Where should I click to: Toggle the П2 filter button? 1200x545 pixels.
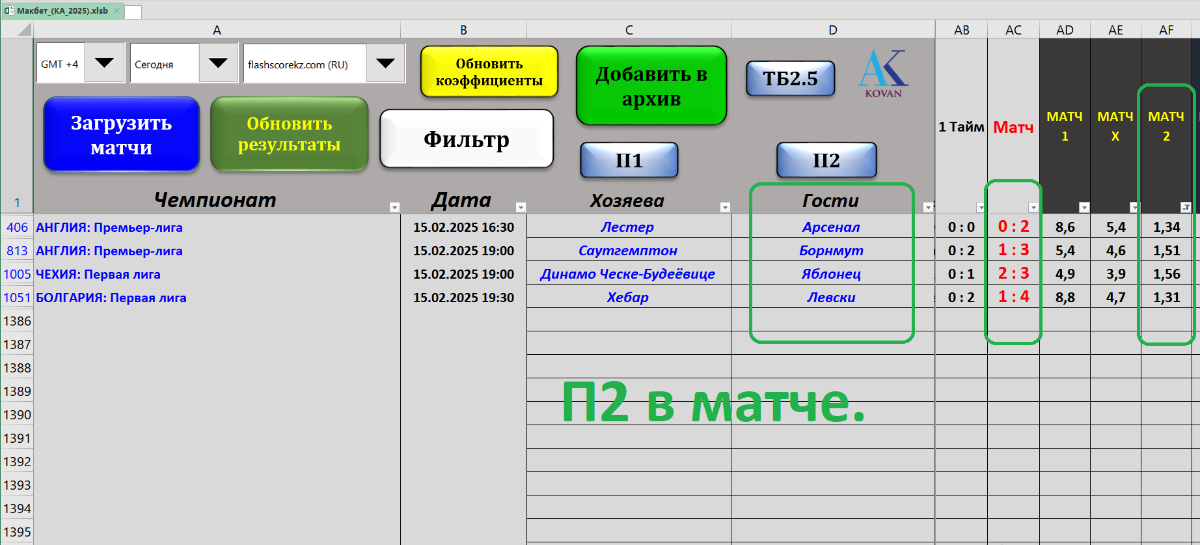[x=827, y=160]
